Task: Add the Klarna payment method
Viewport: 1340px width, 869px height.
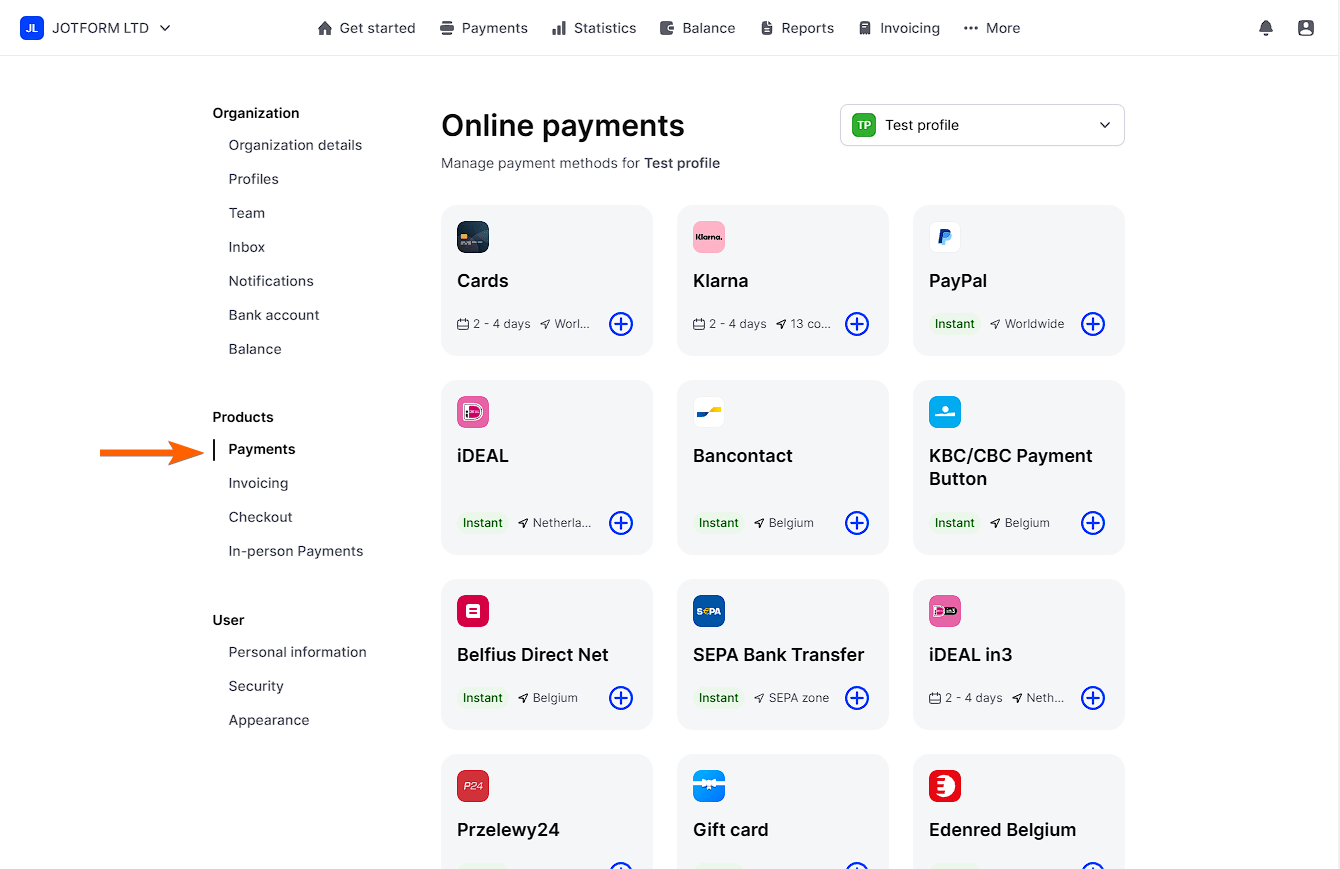Action: click(x=857, y=324)
